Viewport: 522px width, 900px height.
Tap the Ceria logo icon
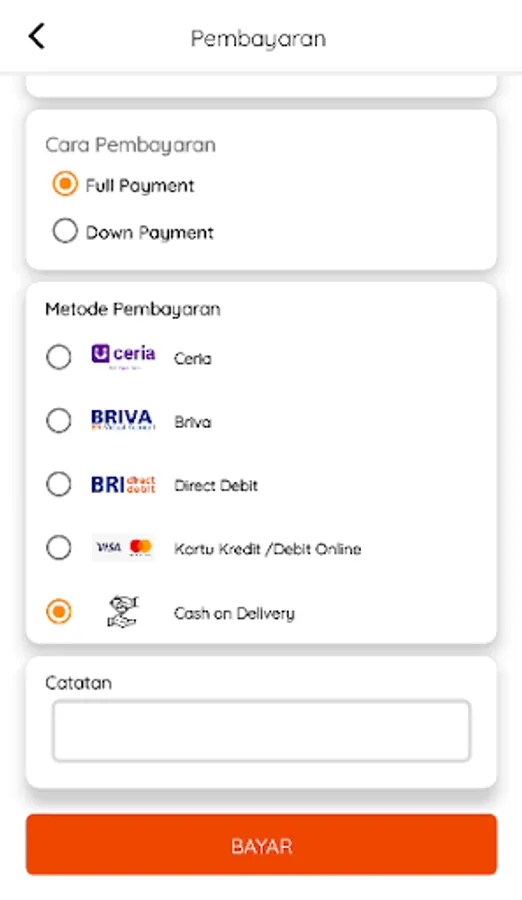pyautogui.click(x=123, y=357)
